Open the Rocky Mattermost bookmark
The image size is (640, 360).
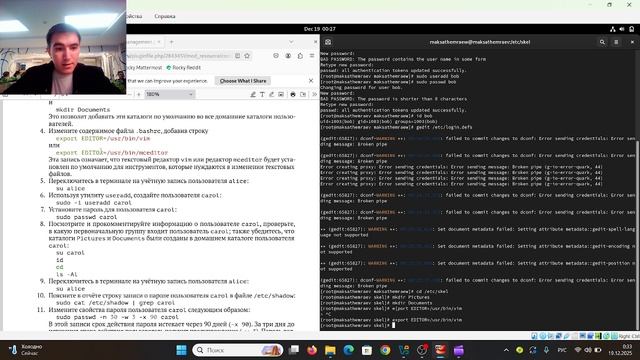click(x=143, y=68)
